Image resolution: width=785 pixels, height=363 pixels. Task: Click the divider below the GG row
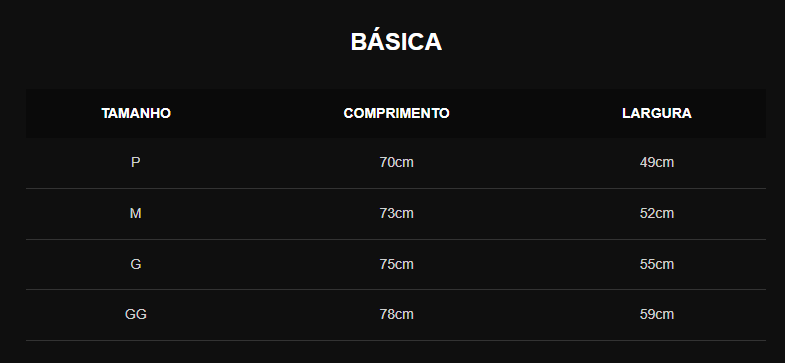(396, 340)
